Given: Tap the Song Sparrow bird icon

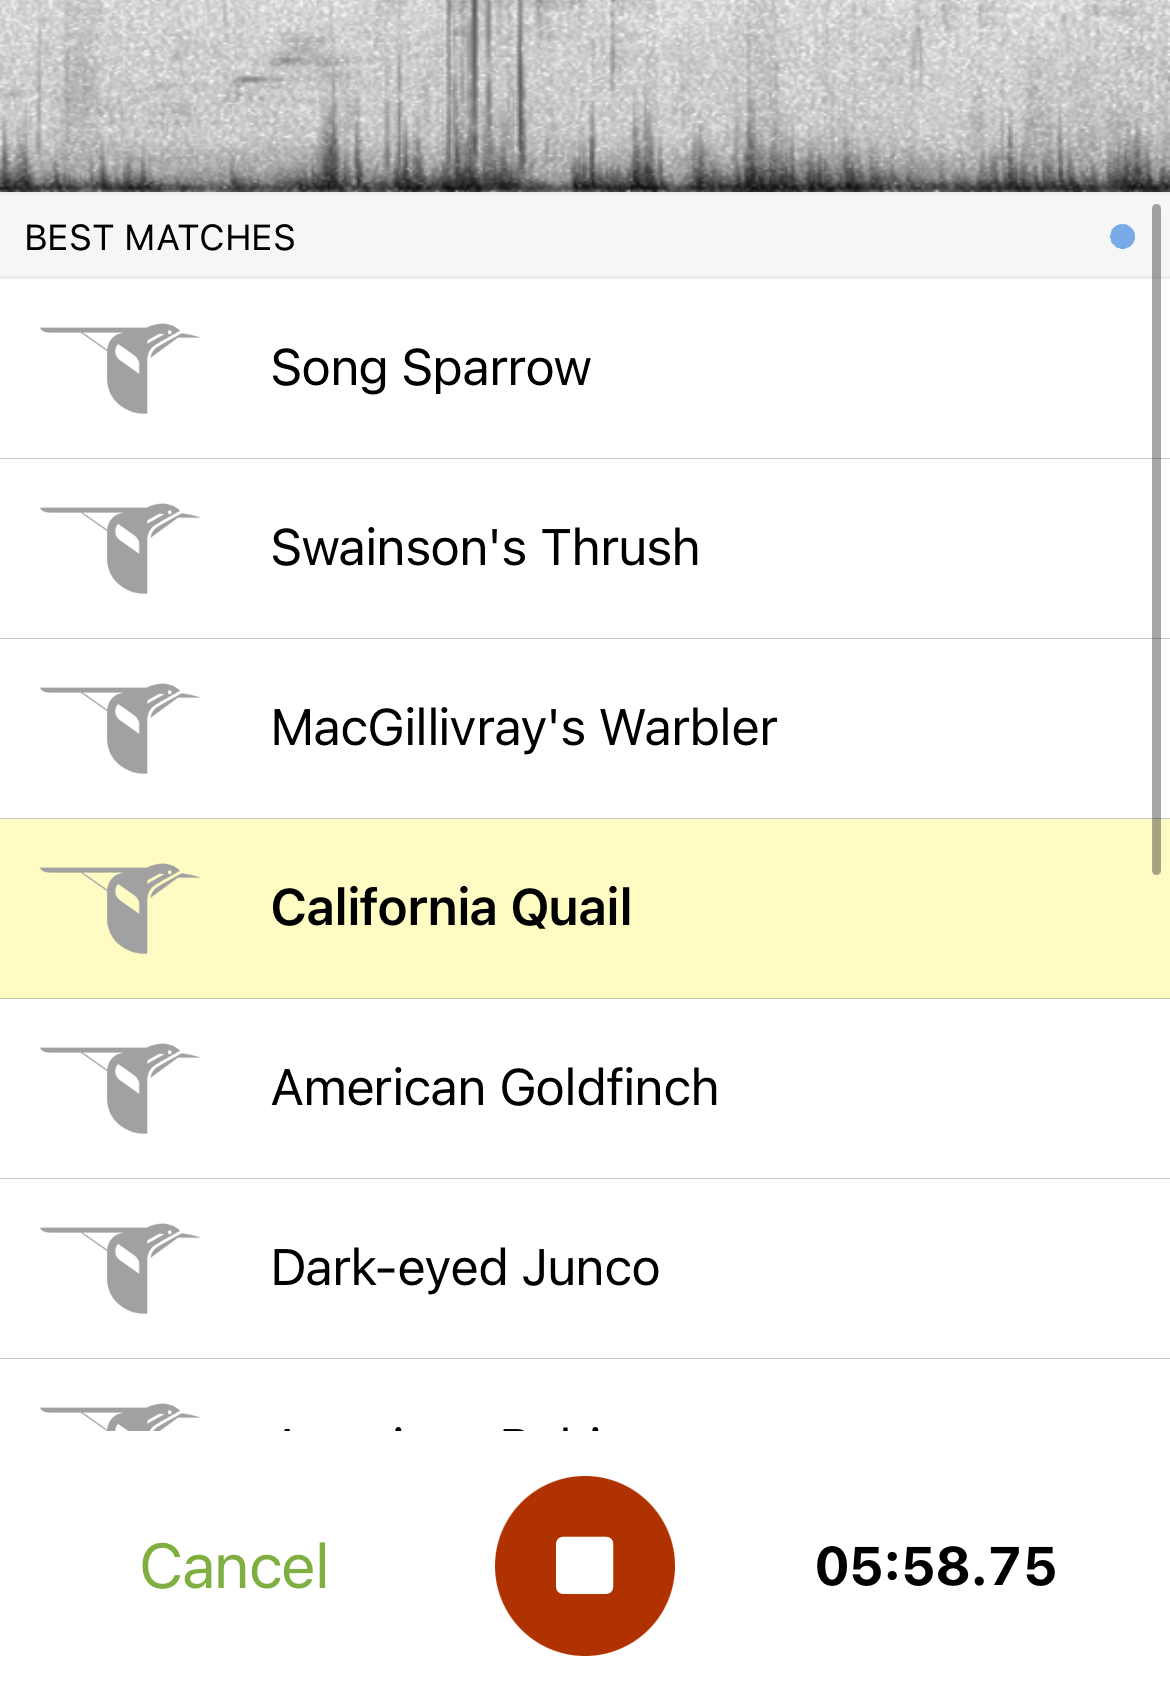Looking at the screenshot, I should 120,368.
